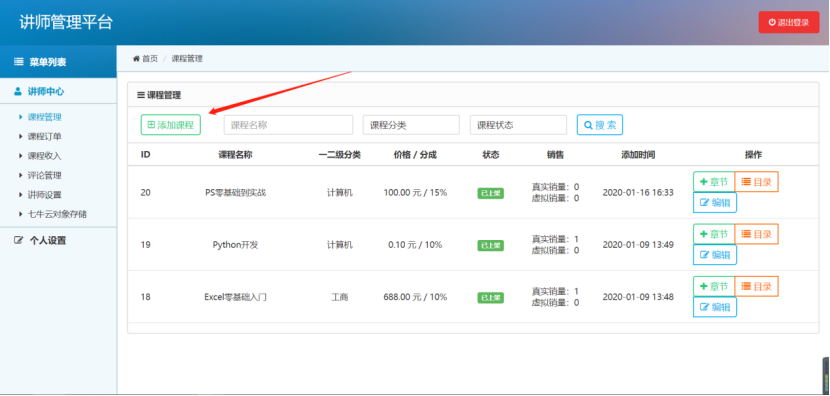Open 课程订单 in the sidebar
Image resolution: width=830 pixels, height=396 pixels.
tap(44, 137)
